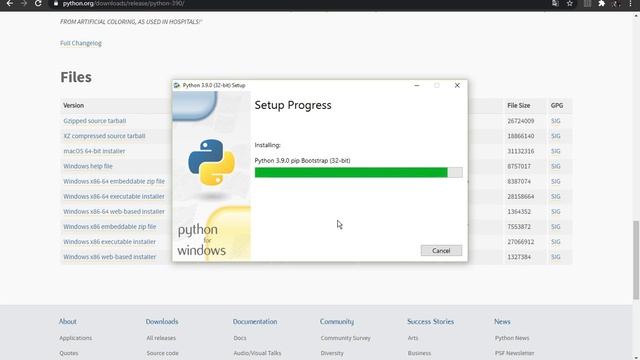Open Audio/Visual Talks footer link
640x360 pixels.
pyautogui.click(x=258, y=353)
